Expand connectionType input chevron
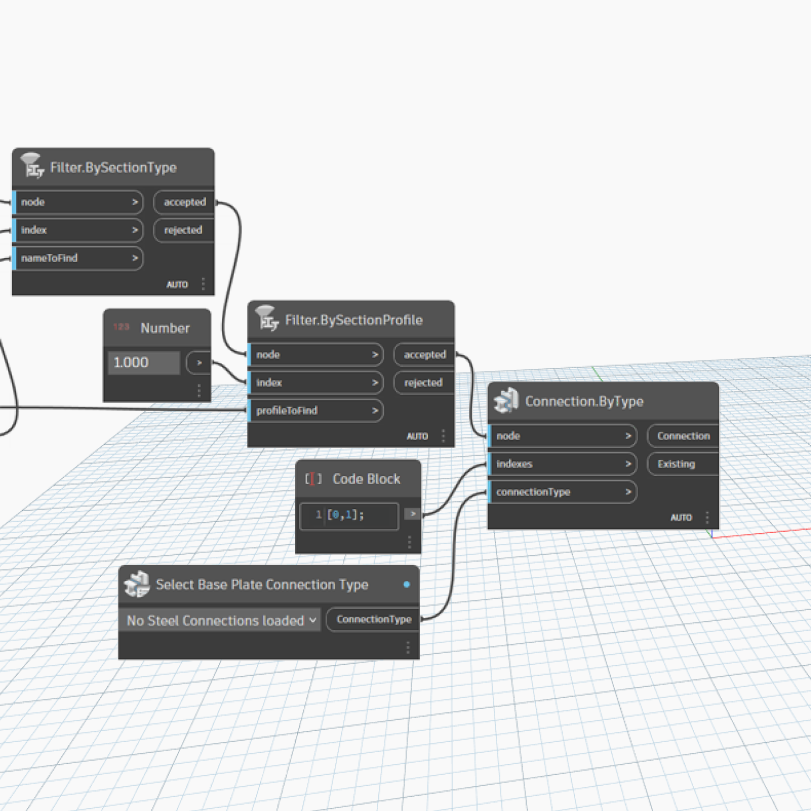811x811 pixels. [628, 491]
